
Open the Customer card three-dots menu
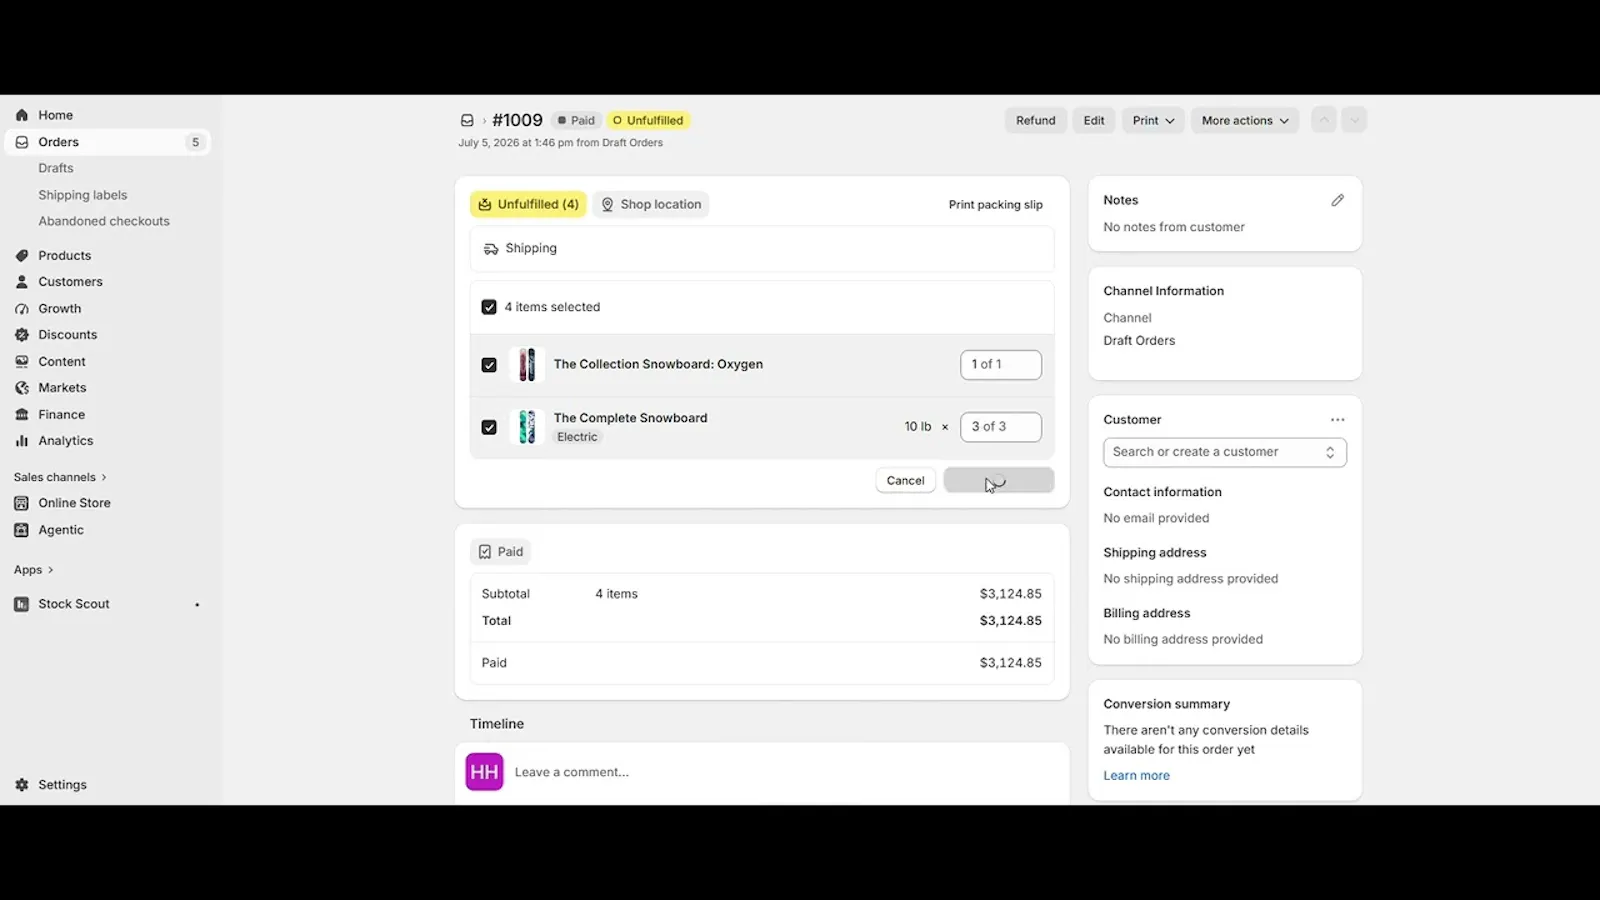coord(1338,420)
